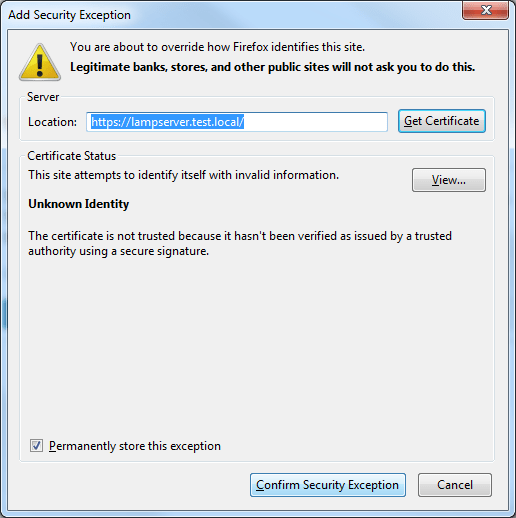Confirm Security Exception
Image resolution: width=516 pixels, height=518 pixels.
point(328,485)
